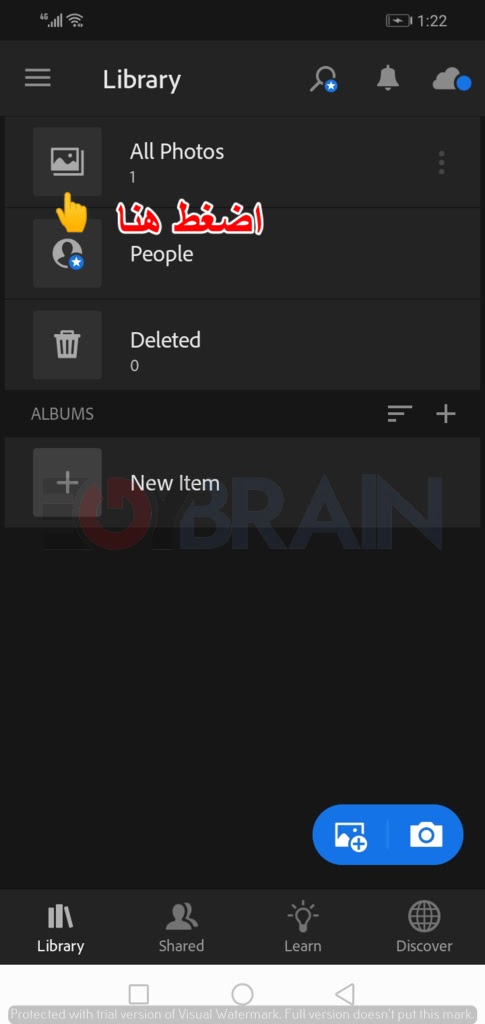Open the notifications bell
This screenshot has height=1024, width=485.
click(x=388, y=78)
